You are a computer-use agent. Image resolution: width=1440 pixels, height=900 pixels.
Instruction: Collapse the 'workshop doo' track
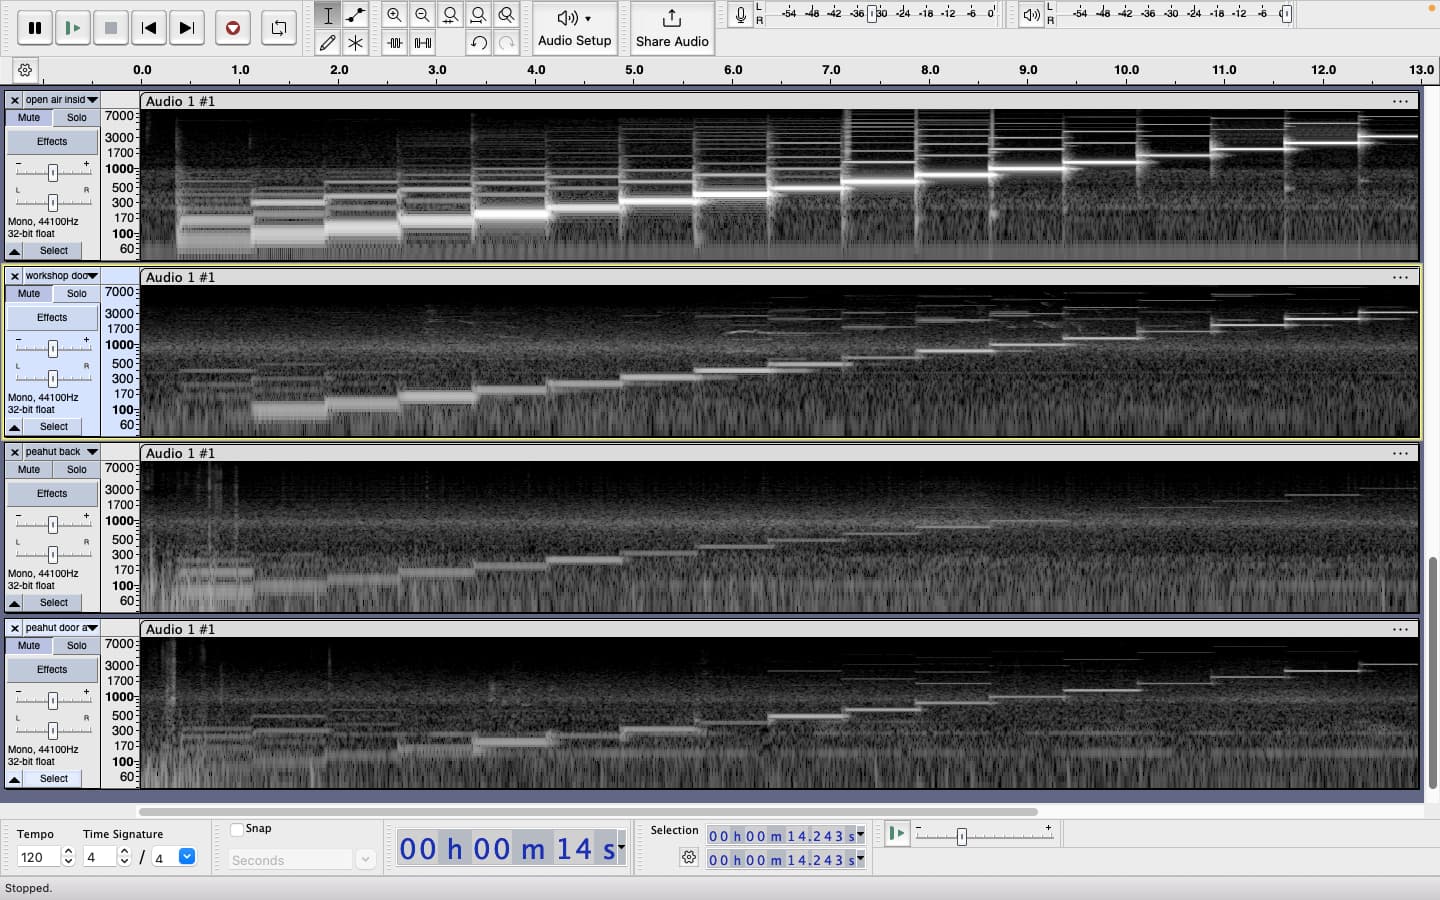14,427
